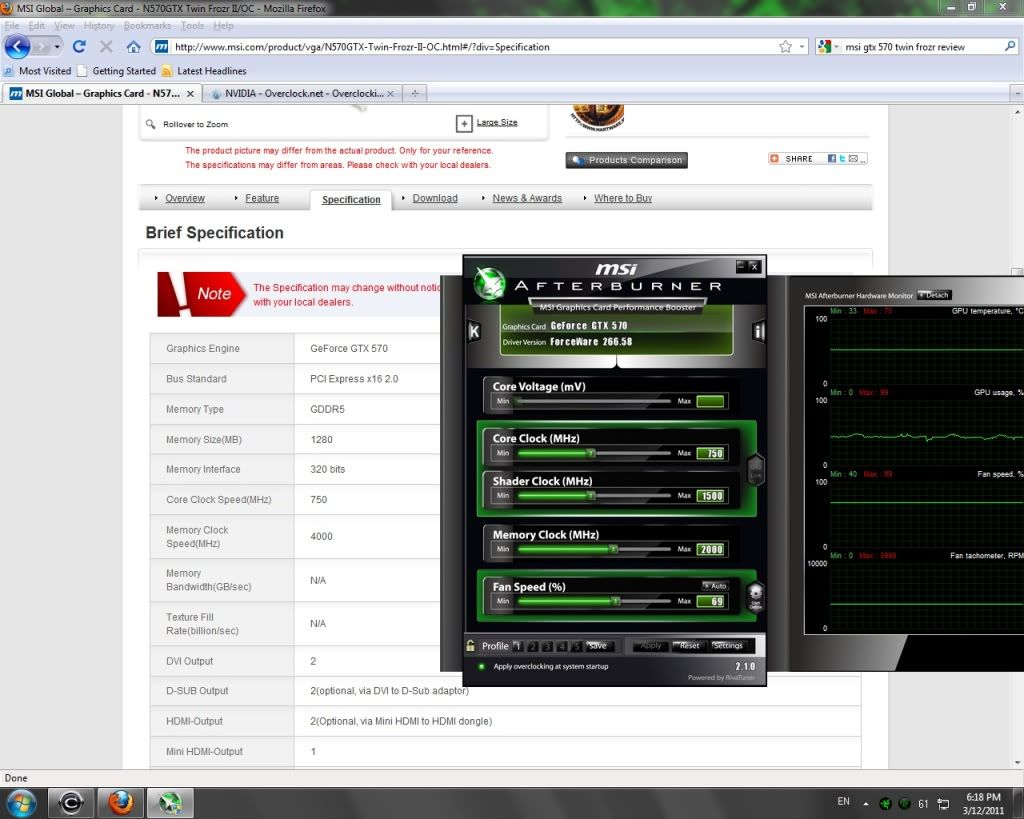Share page via email envelope icon
The width and height of the screenshot is (1024, 819).
pos(853,159)
